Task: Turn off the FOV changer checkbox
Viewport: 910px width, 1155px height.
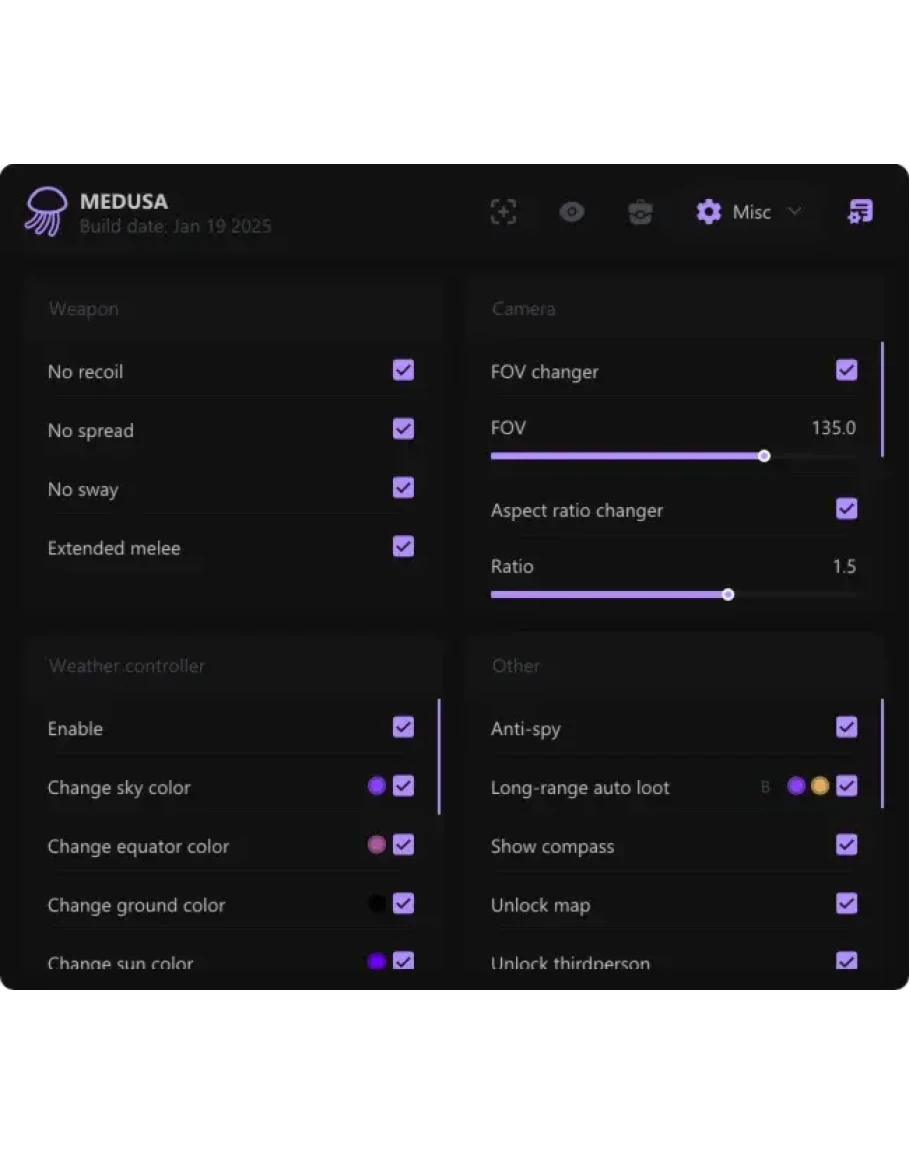Action: (x=846, y=370)
